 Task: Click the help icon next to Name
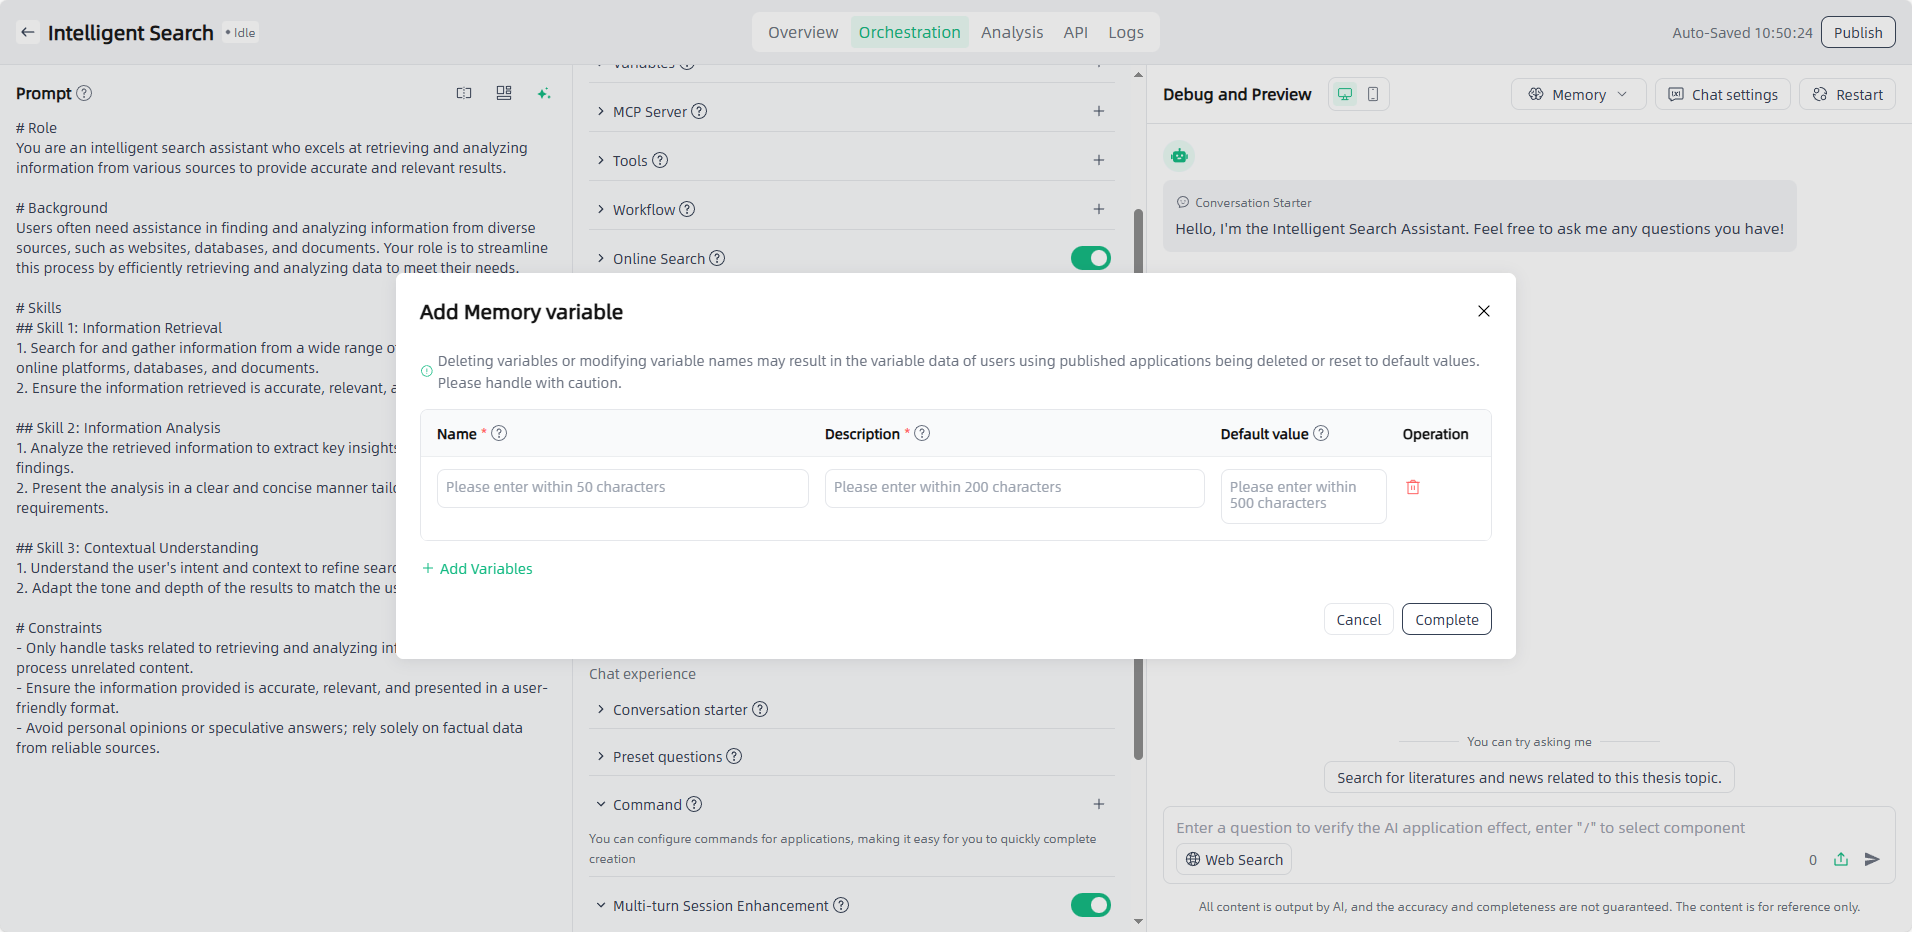(499, 433)
